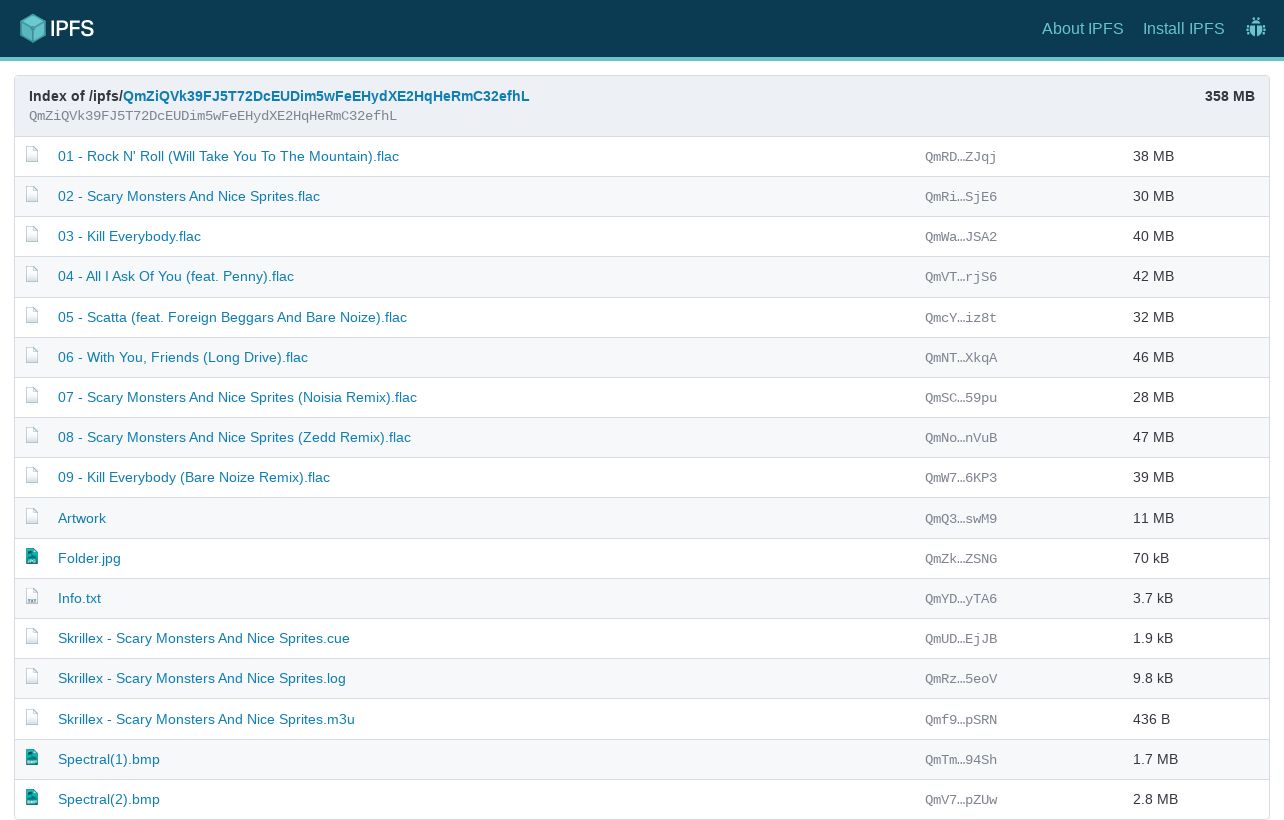Click the 436 B size of m3u file

click(1151, 719)
